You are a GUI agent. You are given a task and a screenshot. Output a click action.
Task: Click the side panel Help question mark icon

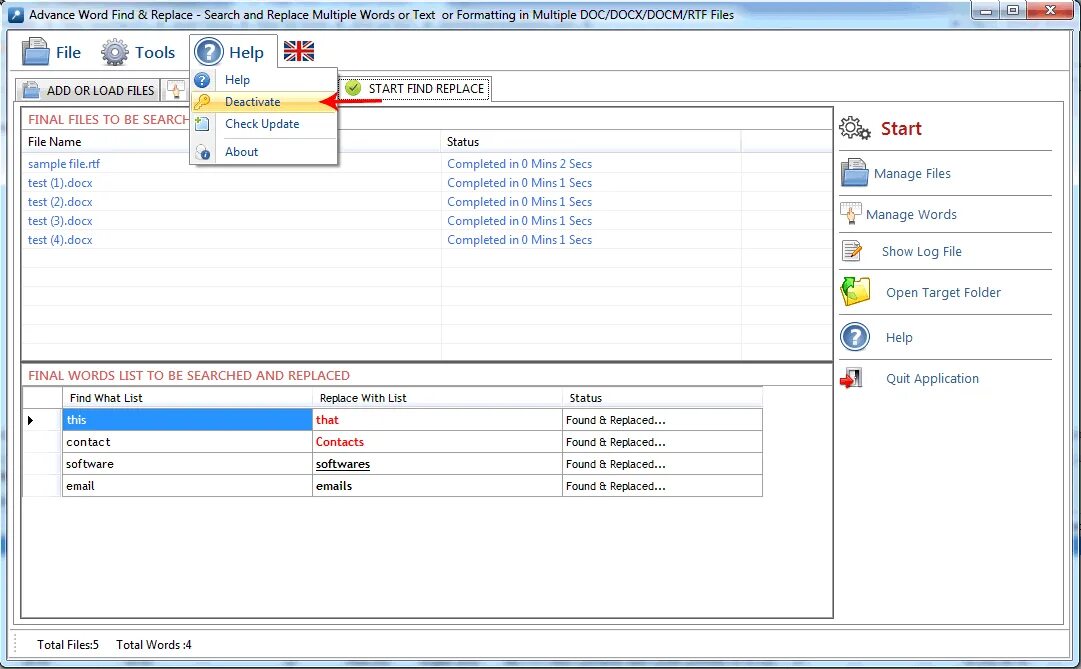pos(855,337)
